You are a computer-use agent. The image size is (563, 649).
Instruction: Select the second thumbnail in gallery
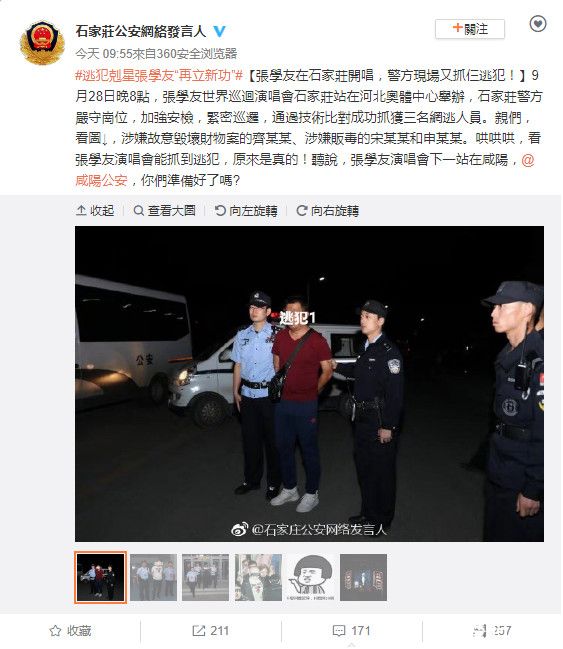pos(153,577)
